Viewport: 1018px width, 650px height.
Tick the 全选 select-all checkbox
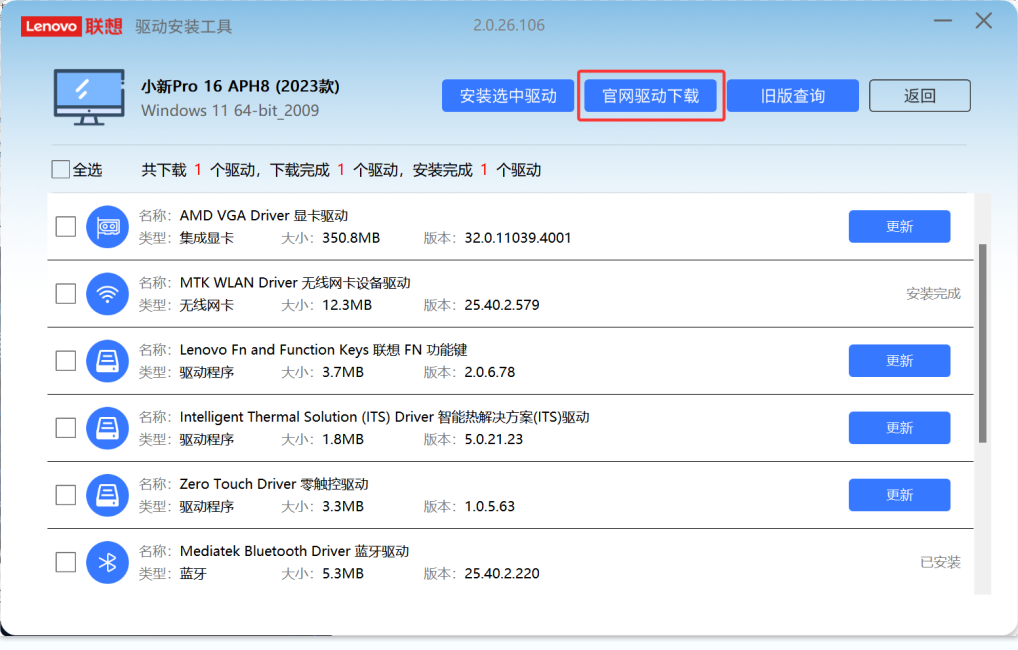pos(60,169)
